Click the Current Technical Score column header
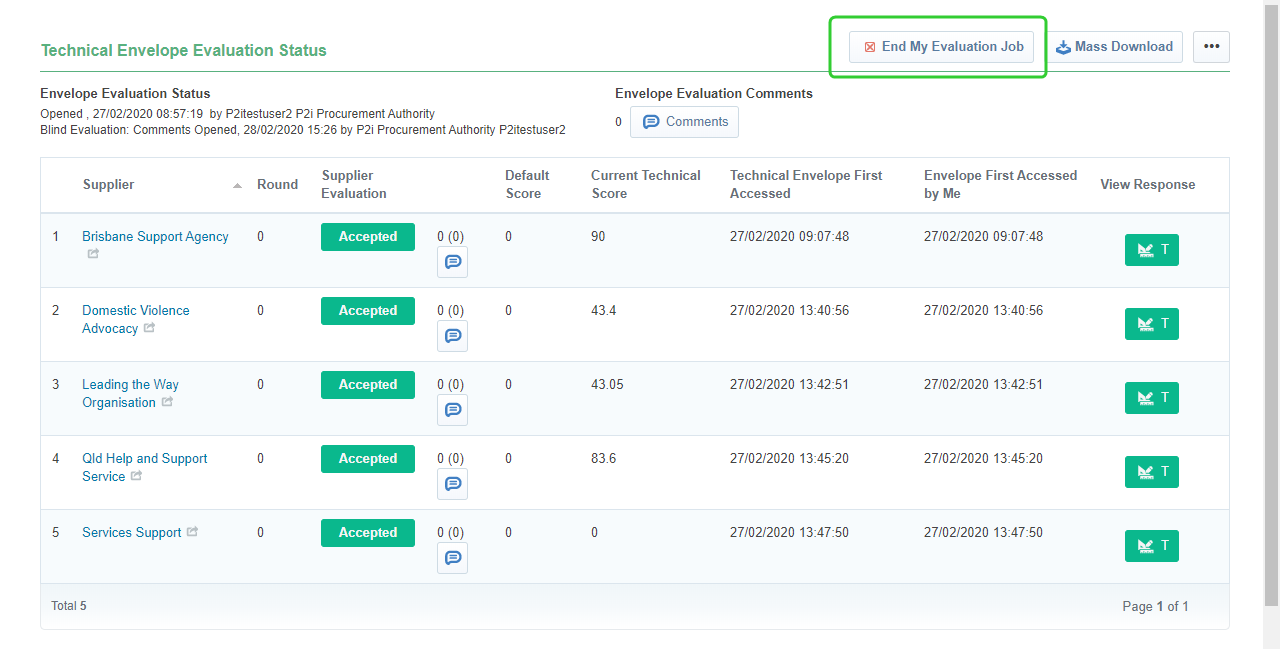 [645, 184]
